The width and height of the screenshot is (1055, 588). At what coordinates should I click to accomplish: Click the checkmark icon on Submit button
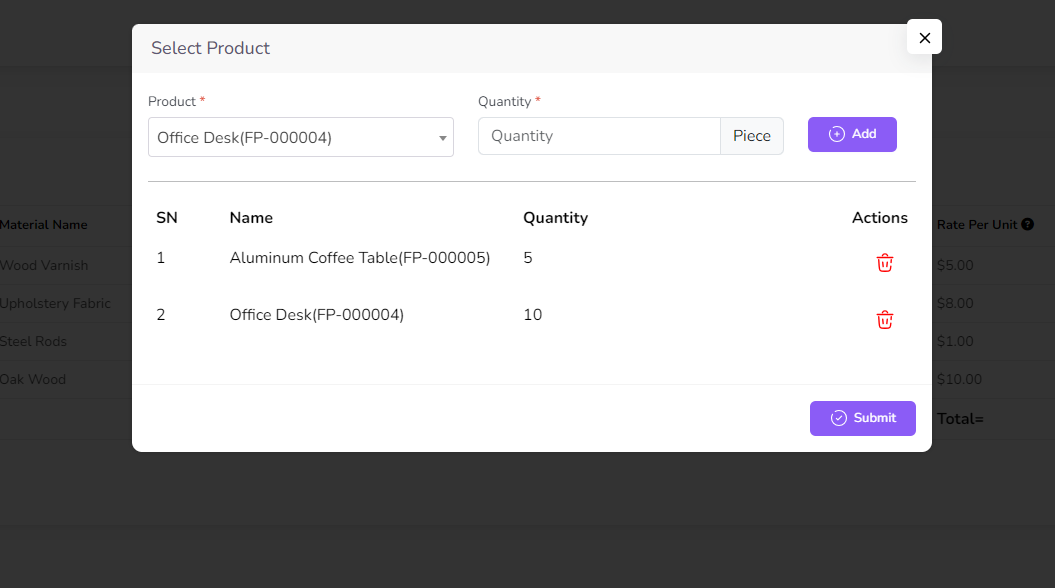839,418
